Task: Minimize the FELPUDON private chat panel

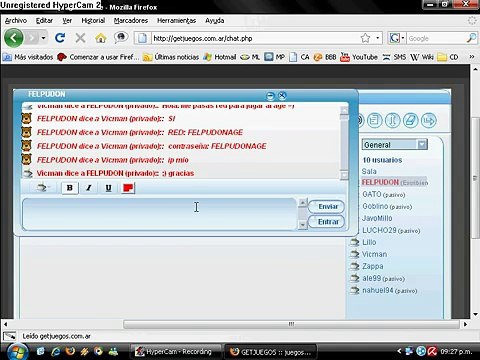Action: (270, 96)
